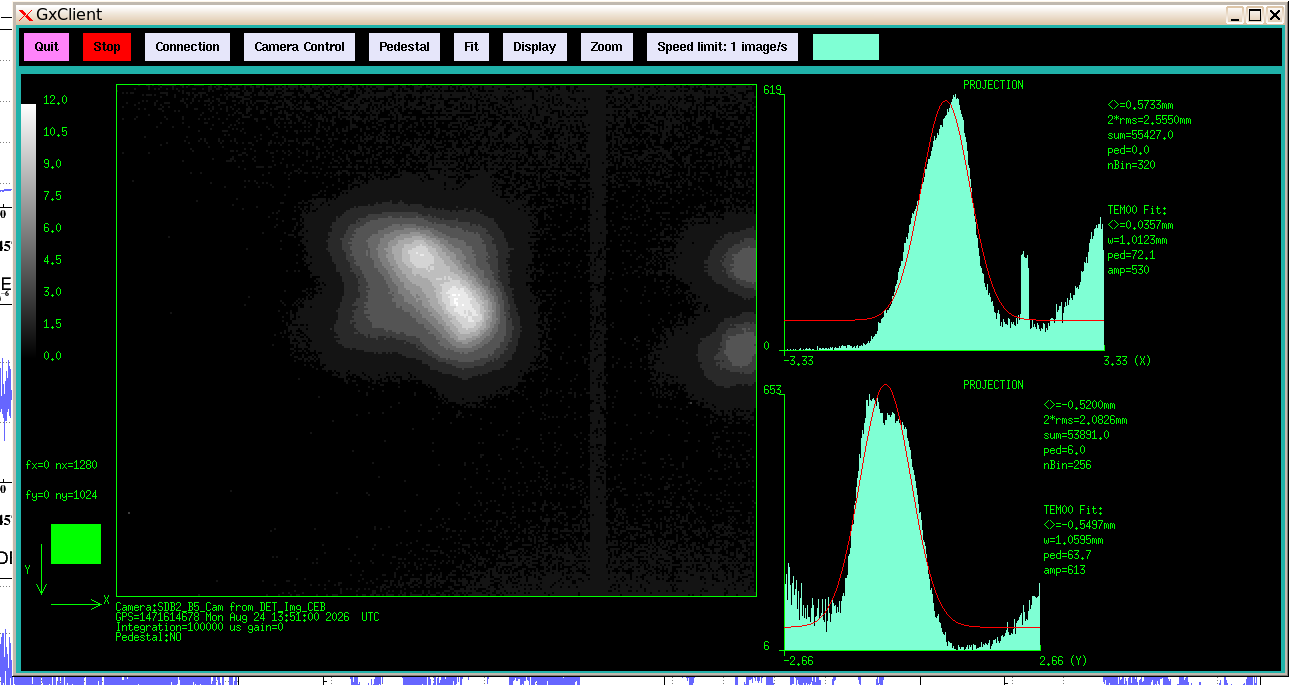
Task: Click the 'amp=530' fit value
Action: coord(1128,270)
